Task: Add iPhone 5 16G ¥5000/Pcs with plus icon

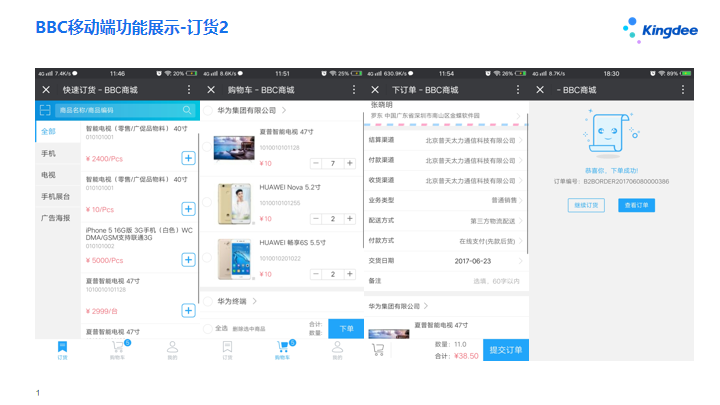Action: pos(188,260)
